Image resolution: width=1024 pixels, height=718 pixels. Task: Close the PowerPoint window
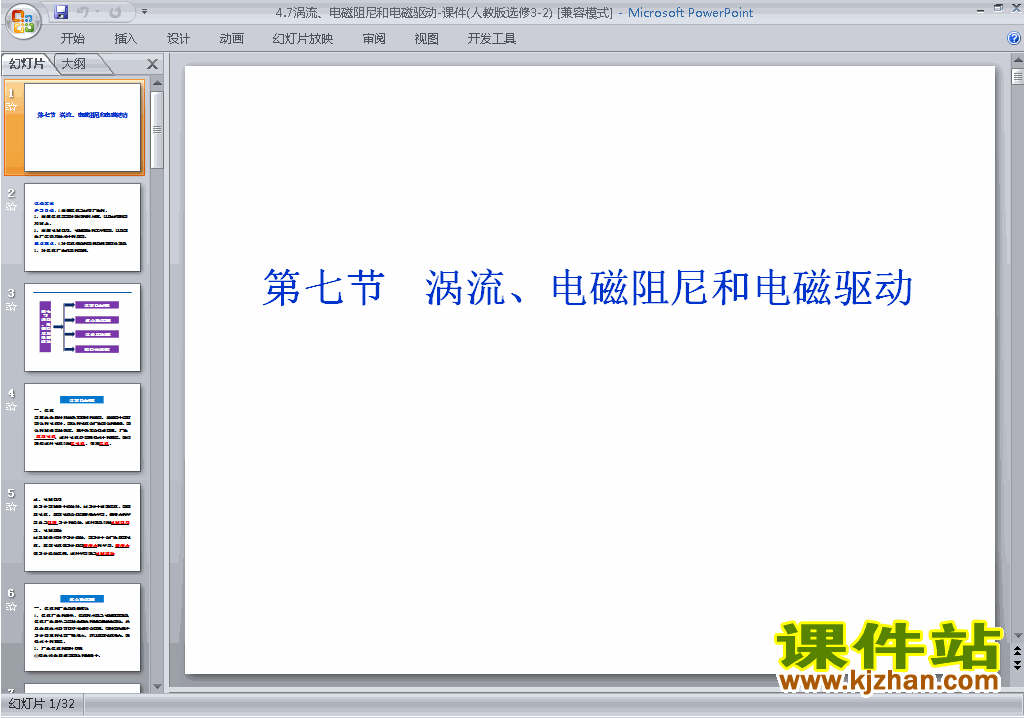[1016, 8]
